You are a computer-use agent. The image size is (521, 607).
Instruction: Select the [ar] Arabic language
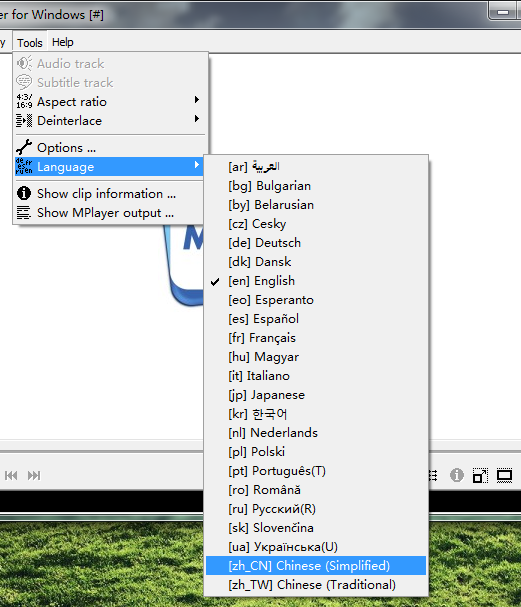tap(316, 166)
